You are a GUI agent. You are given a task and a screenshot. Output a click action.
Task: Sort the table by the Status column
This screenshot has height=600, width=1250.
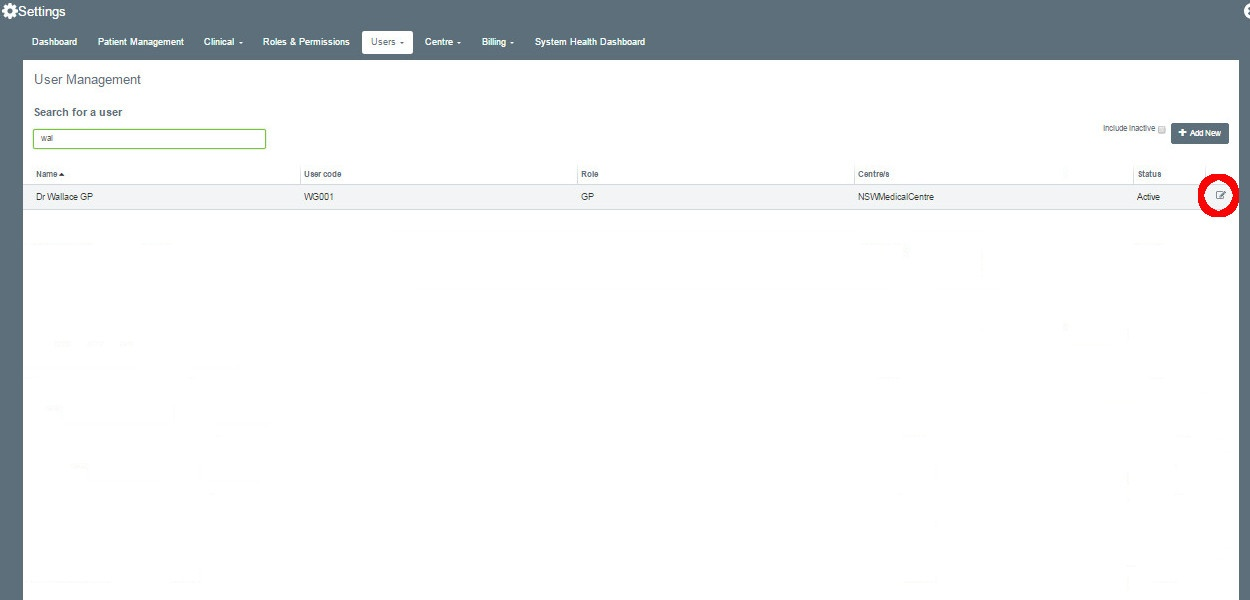1148,173
